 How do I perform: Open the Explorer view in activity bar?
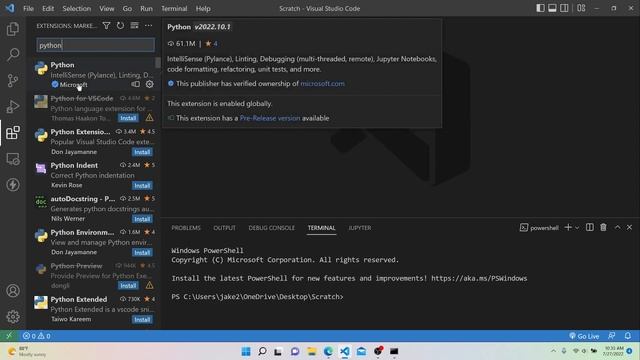tap(13, 29)
